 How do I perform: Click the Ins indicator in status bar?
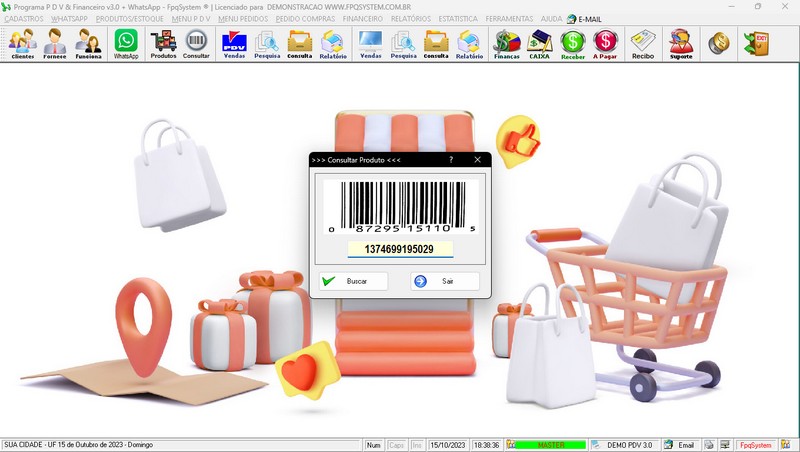tap(417, 445)
